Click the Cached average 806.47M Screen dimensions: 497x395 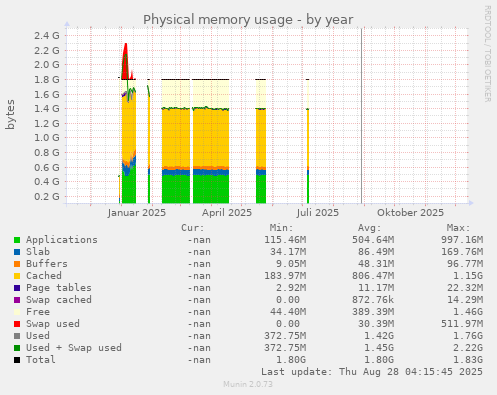point(373,276)
